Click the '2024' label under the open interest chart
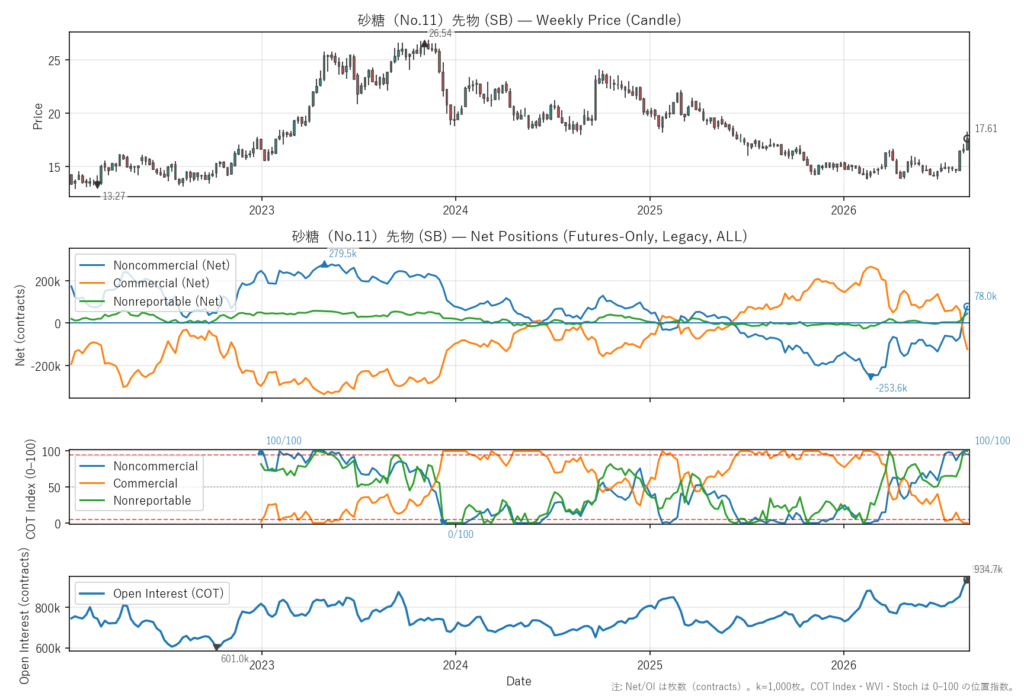Image resolution: width=1024 pixels, height=699 pixels. (456, 665)
